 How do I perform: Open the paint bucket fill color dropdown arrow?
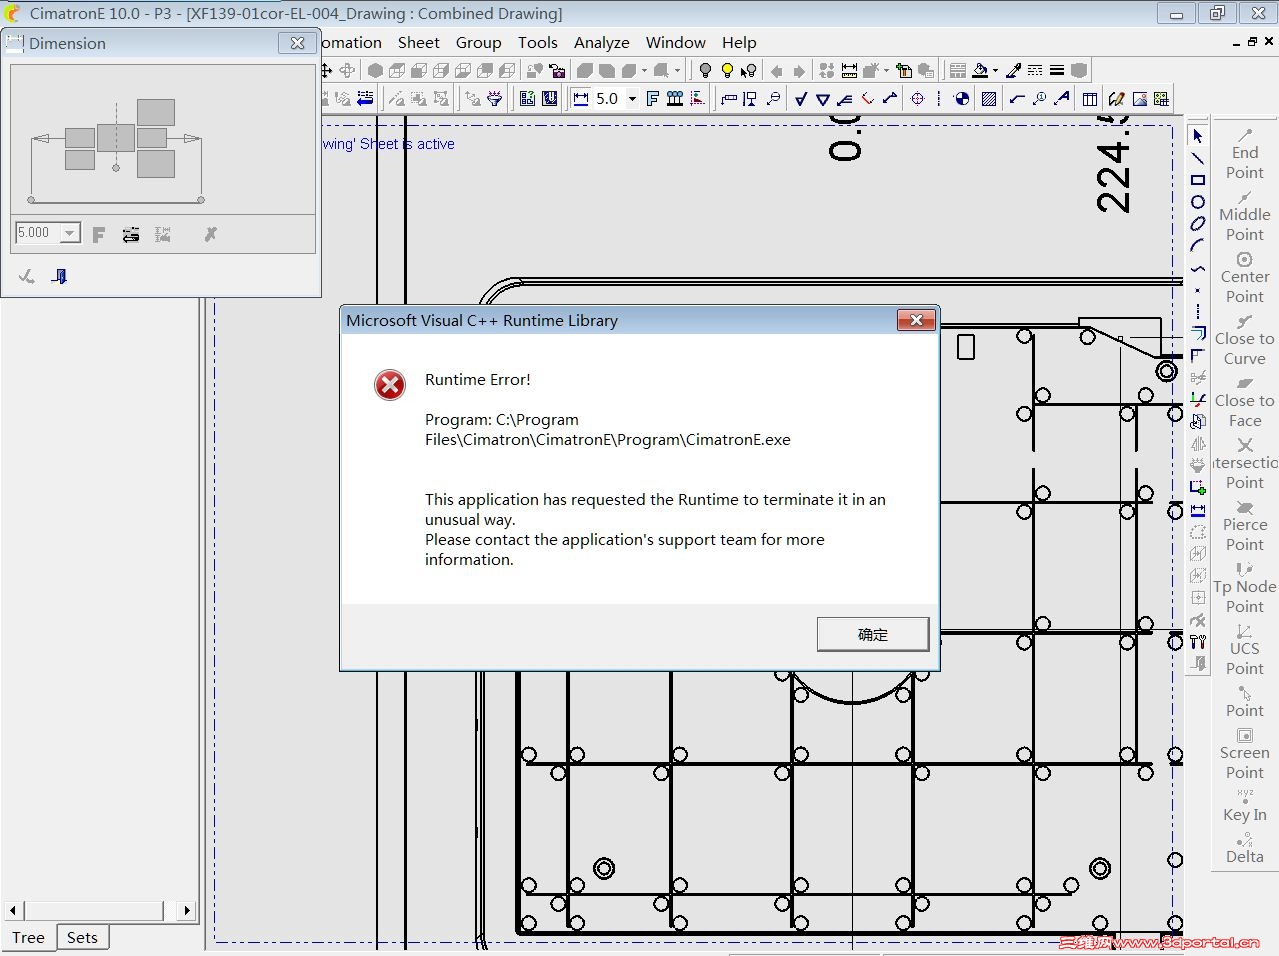click(995, 70)
